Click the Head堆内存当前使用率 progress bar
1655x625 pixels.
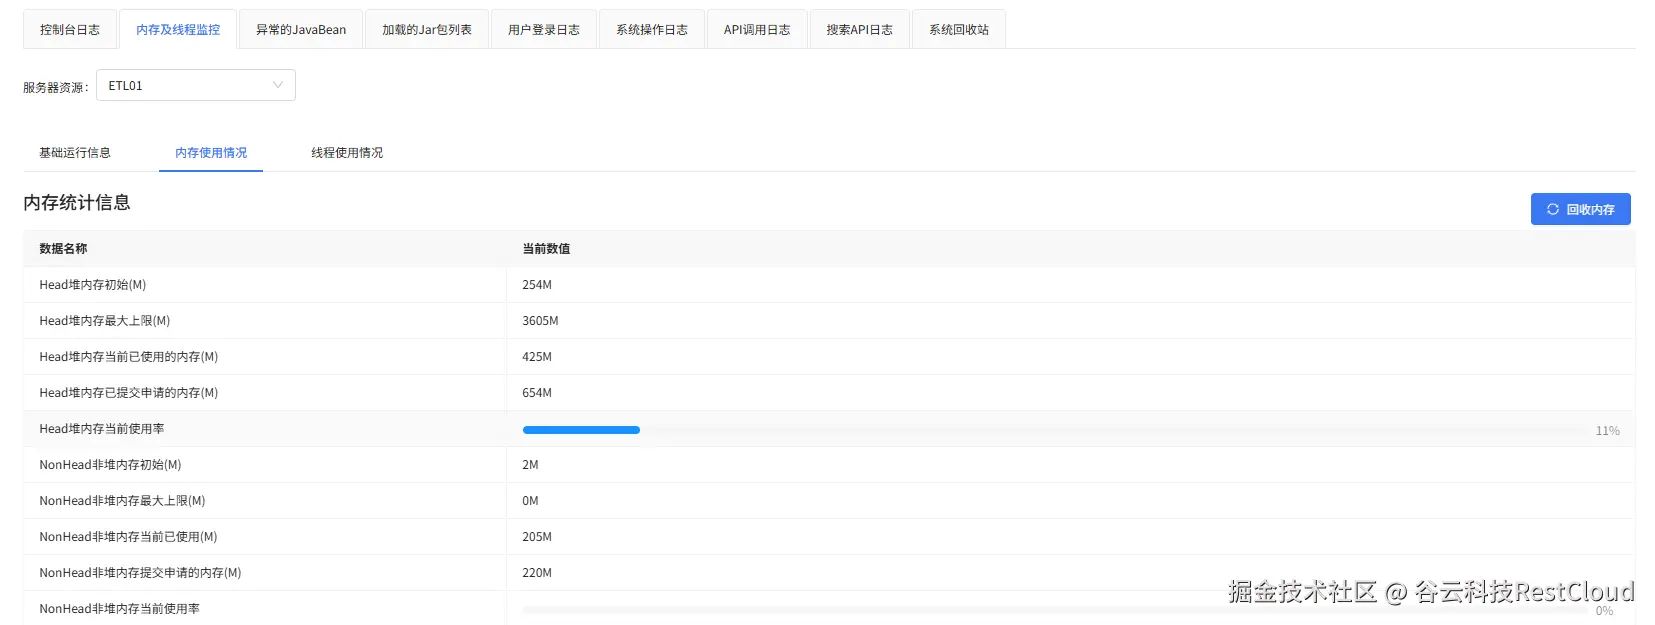click(1054, 430)
